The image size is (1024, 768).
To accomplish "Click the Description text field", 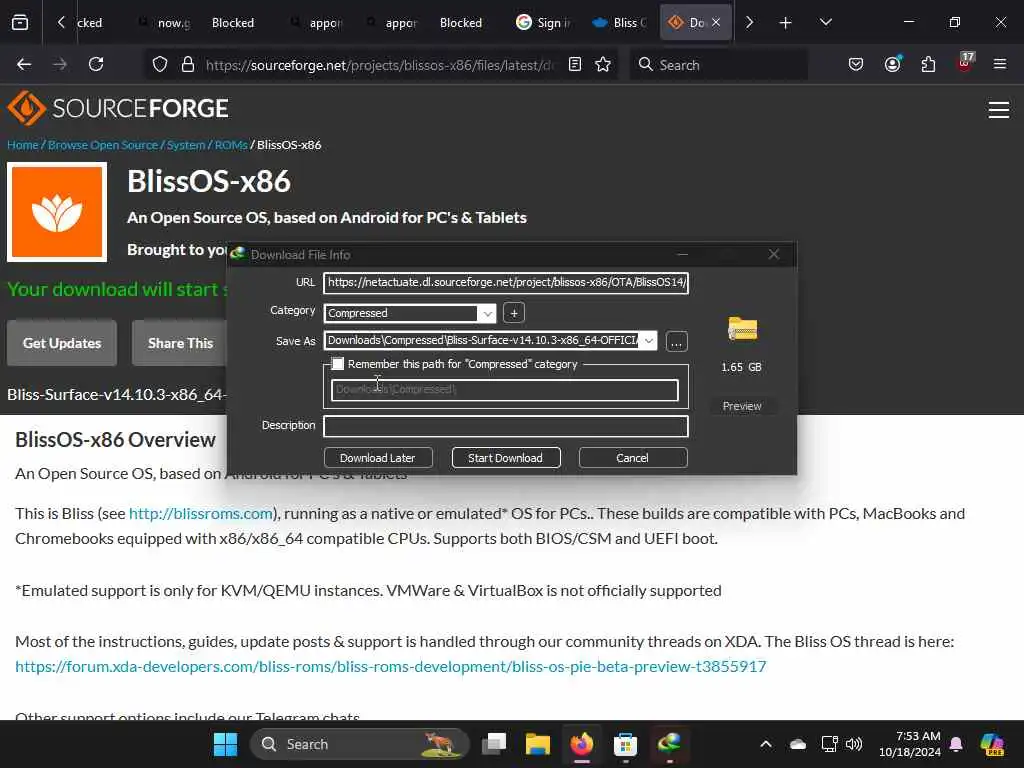I will click(x=506, y=426).
